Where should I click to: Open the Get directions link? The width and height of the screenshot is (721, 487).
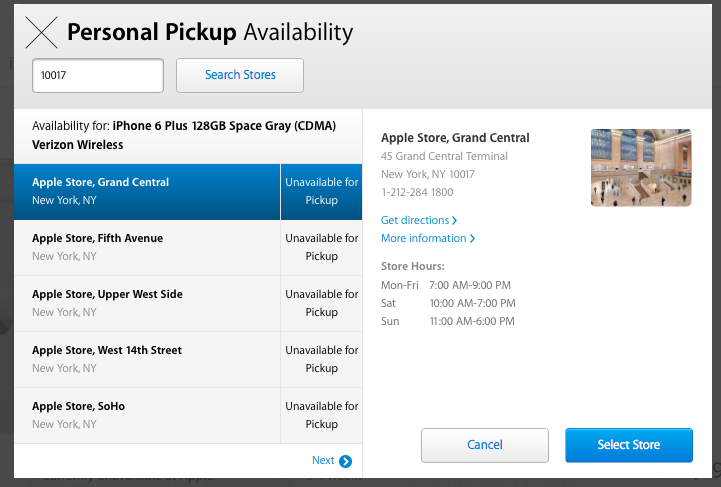tap(418, 220)
